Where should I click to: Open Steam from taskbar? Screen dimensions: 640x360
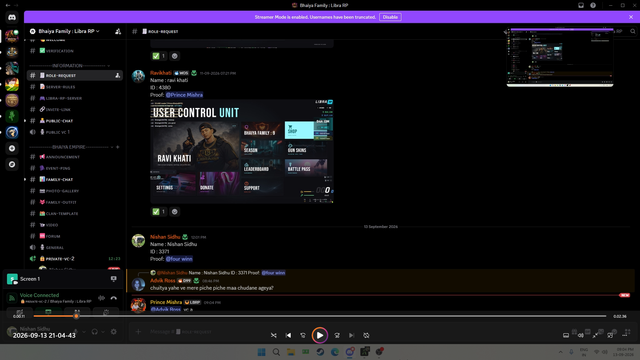point(320,352)
